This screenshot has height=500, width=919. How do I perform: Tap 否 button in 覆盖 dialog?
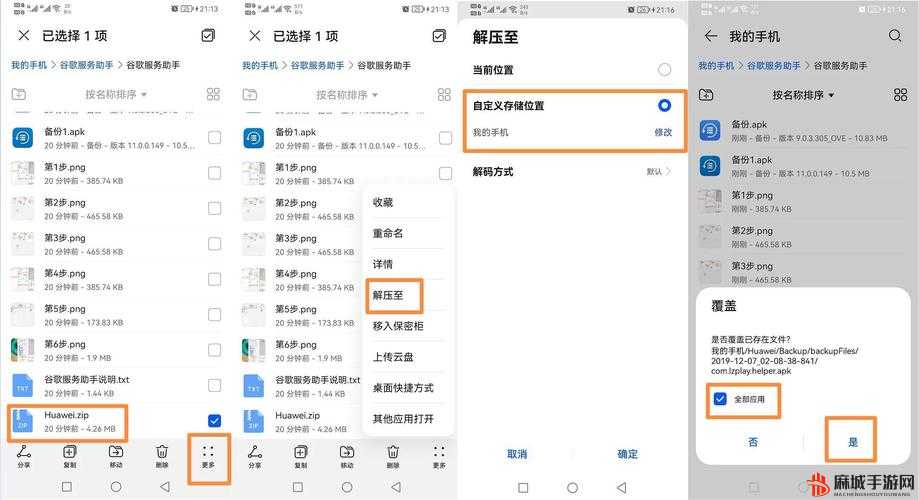click(753, 442)
